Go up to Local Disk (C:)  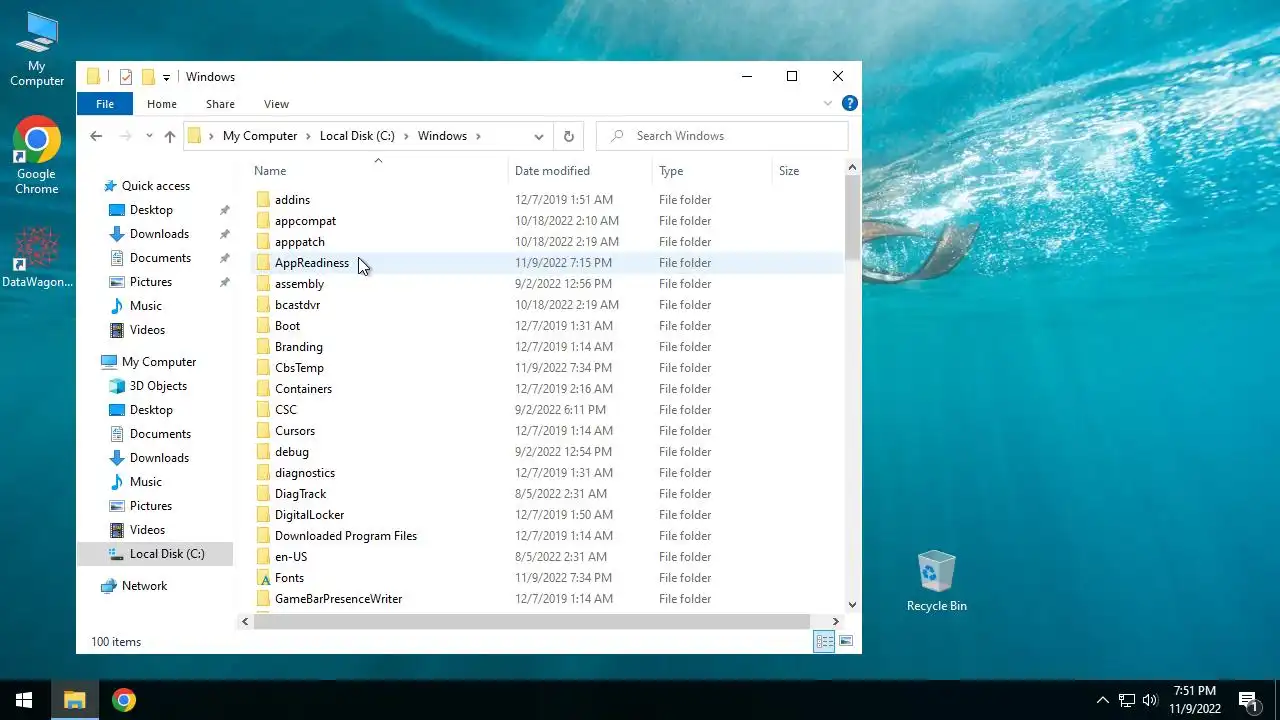click(169, 136)
